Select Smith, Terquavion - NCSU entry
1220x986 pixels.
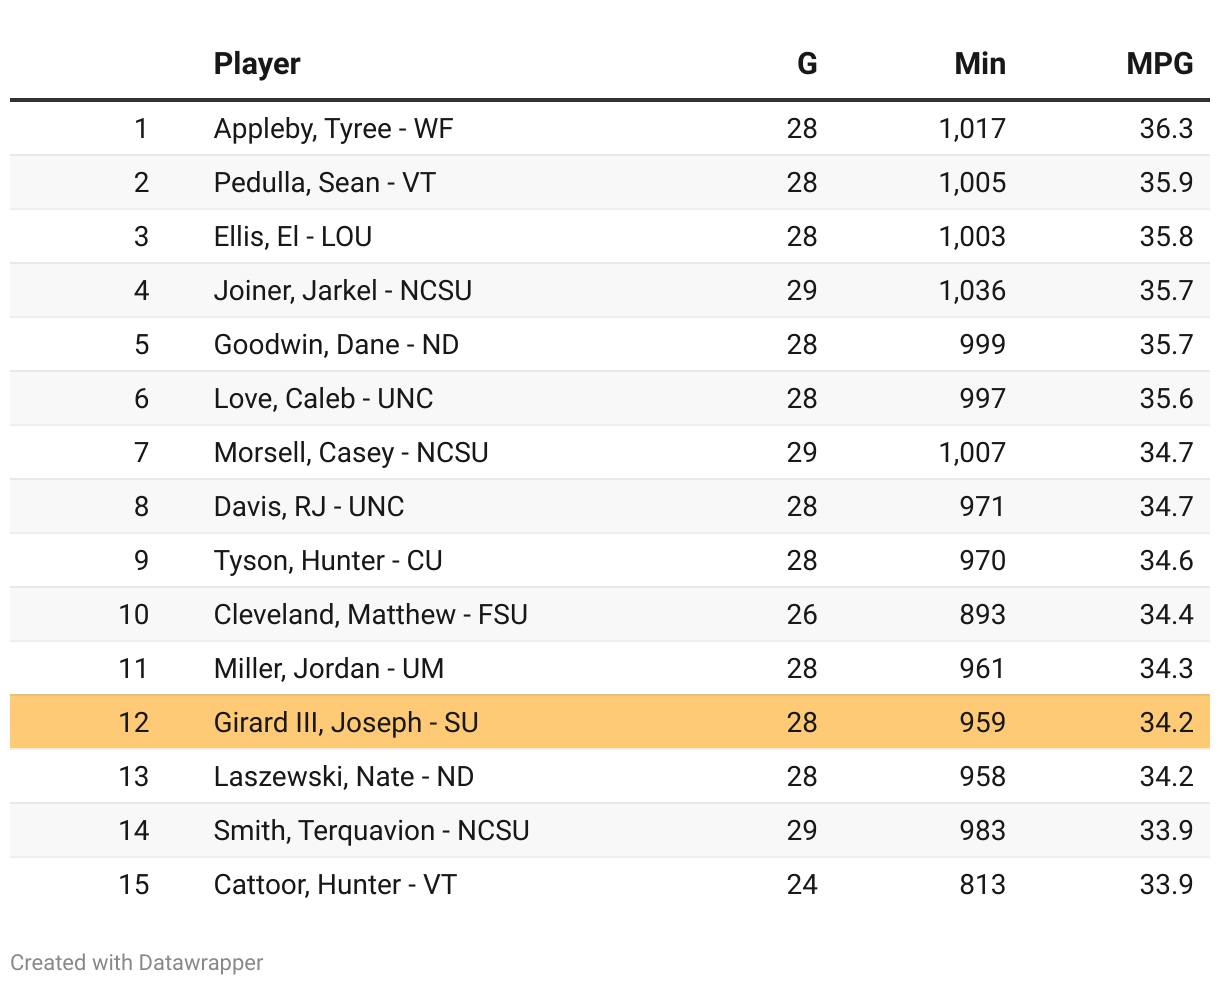tap(371, 831)
